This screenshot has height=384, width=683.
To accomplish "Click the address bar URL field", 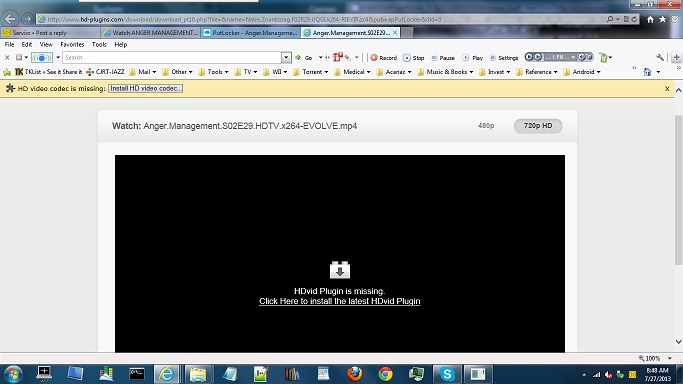I will pos(320,19).
